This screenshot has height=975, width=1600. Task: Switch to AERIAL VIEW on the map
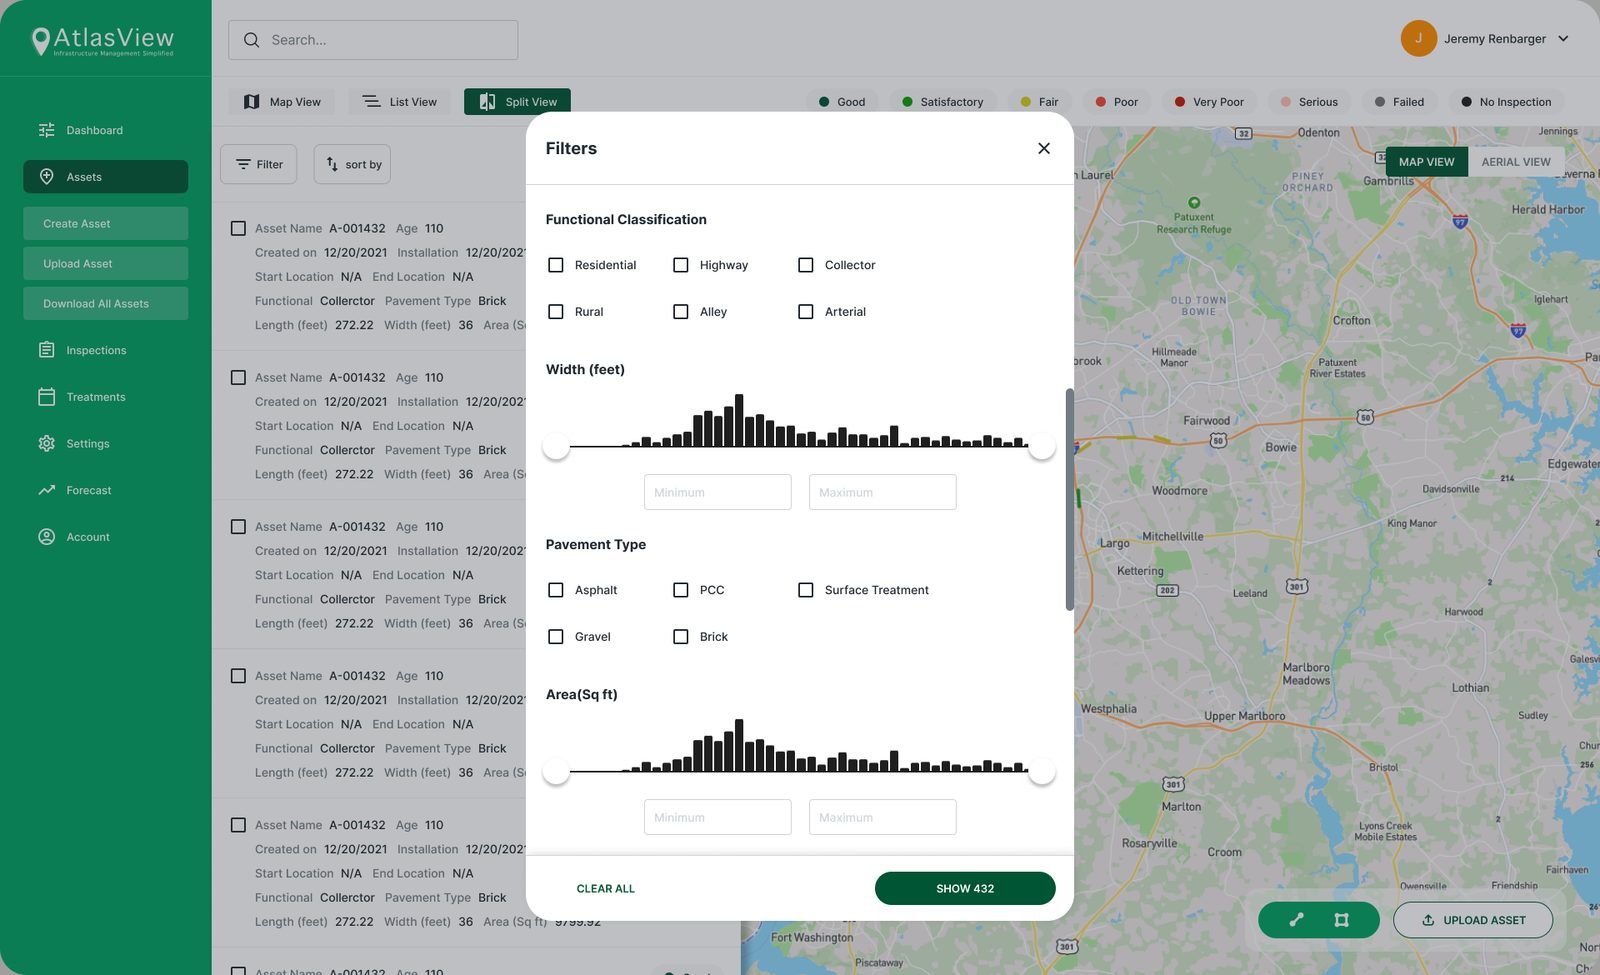1516,162
